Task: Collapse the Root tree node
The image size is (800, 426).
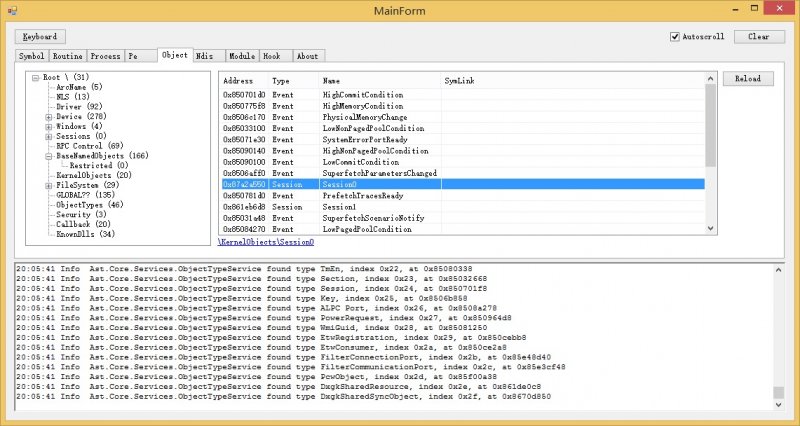Action: 35,78
